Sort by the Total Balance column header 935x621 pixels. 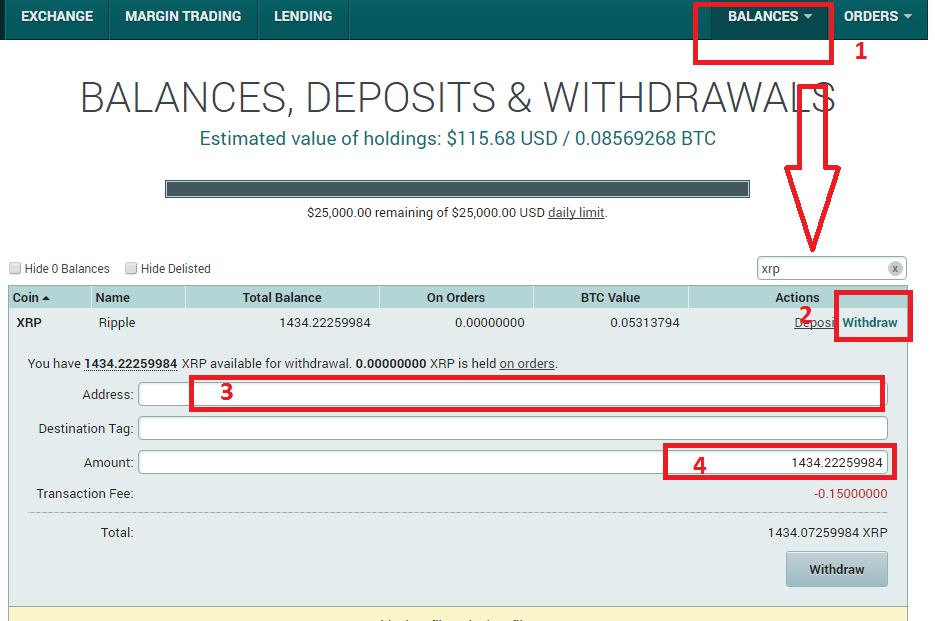tap(282, 297)
